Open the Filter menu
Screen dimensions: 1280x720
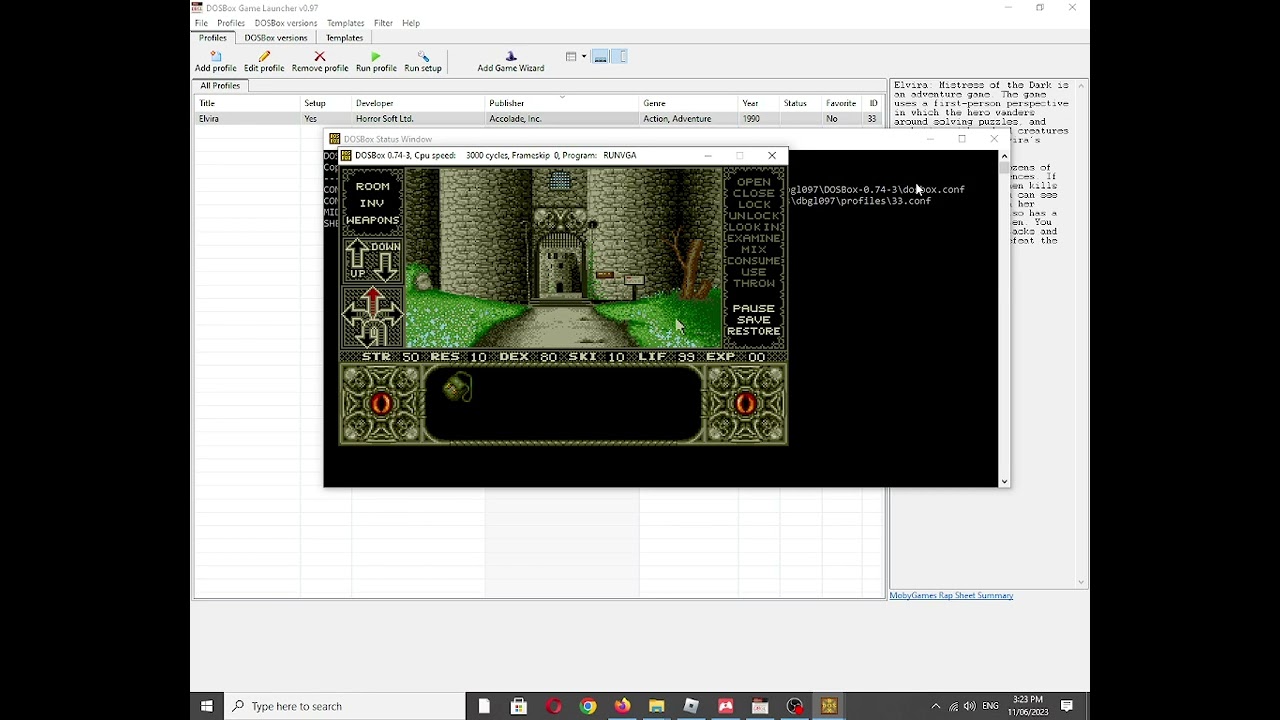point(383,23)
